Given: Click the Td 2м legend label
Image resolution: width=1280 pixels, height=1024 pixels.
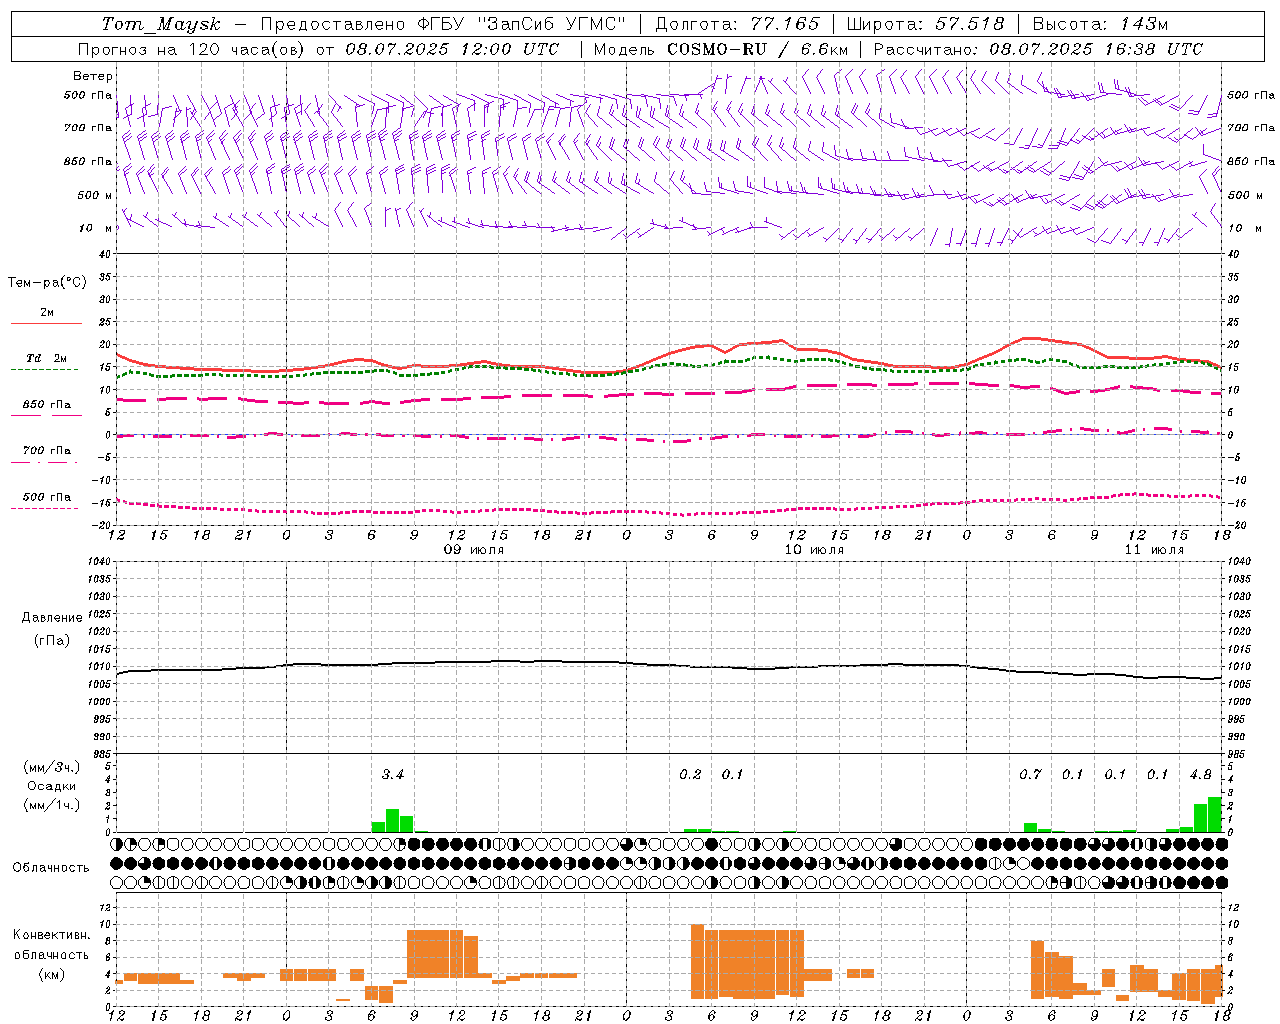Looking at the screenshot, I should [47, 358].
